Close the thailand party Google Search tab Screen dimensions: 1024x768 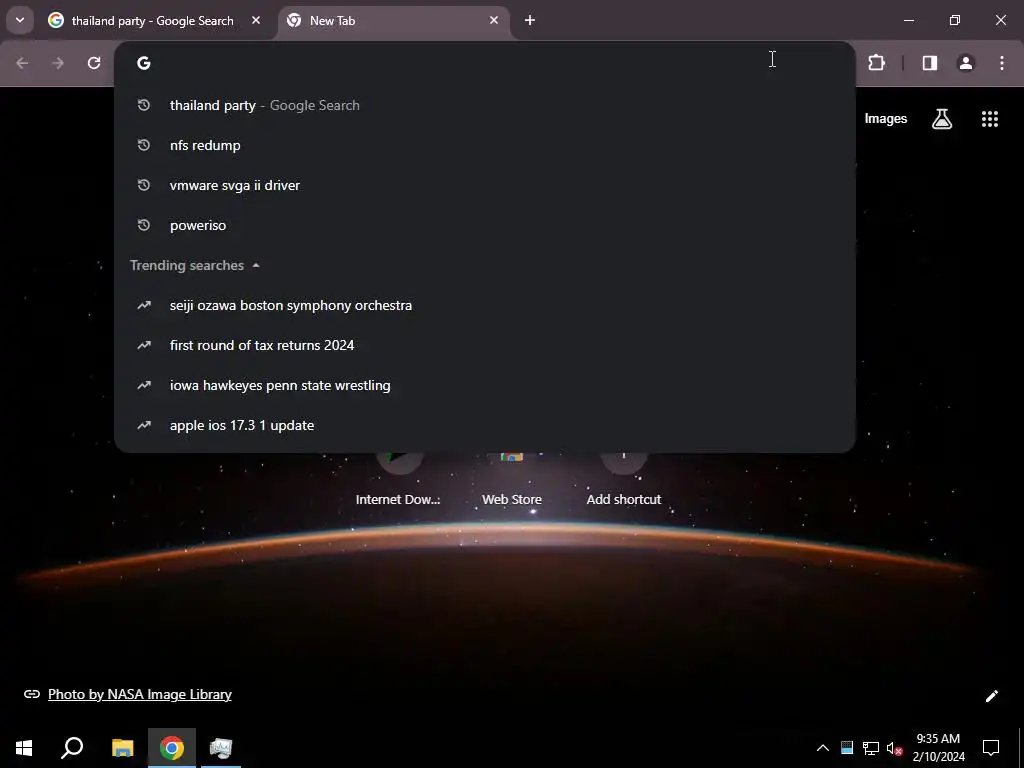tap(256, 20)
